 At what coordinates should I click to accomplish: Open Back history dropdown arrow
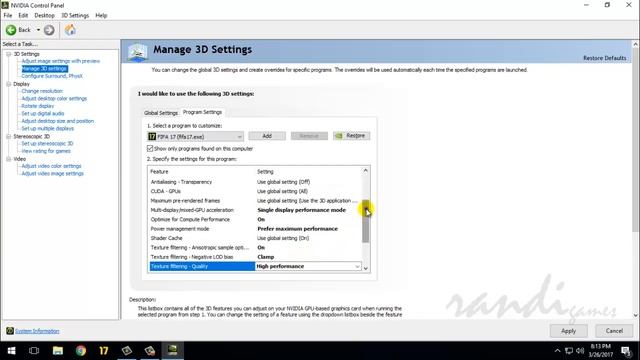(38, 30)
